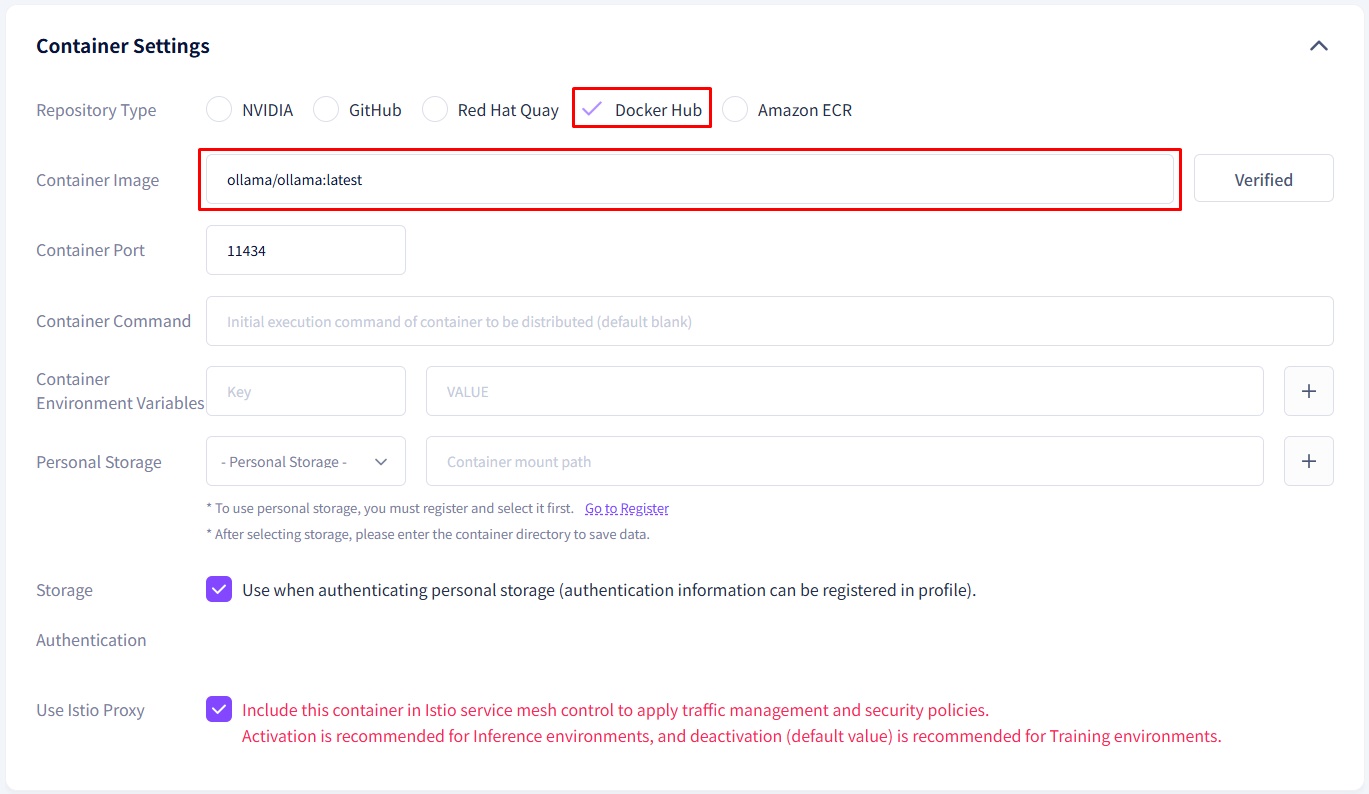Add personal storage with plus icon

[1308, 462]
